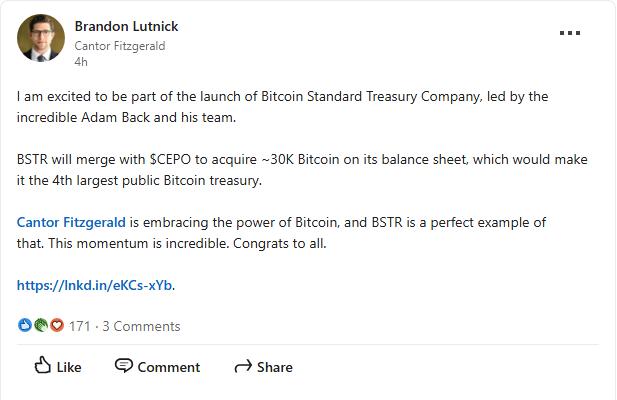Open the three-dot post options menu
617x400 pixels.
(x=569, y=33)
